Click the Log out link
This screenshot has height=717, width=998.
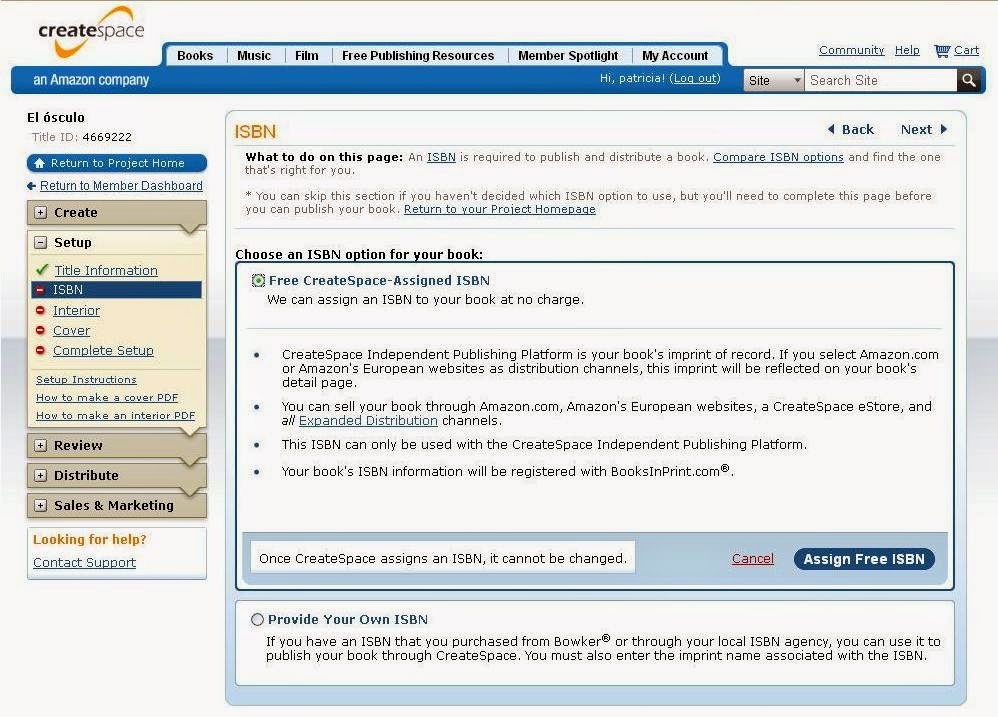695,78
